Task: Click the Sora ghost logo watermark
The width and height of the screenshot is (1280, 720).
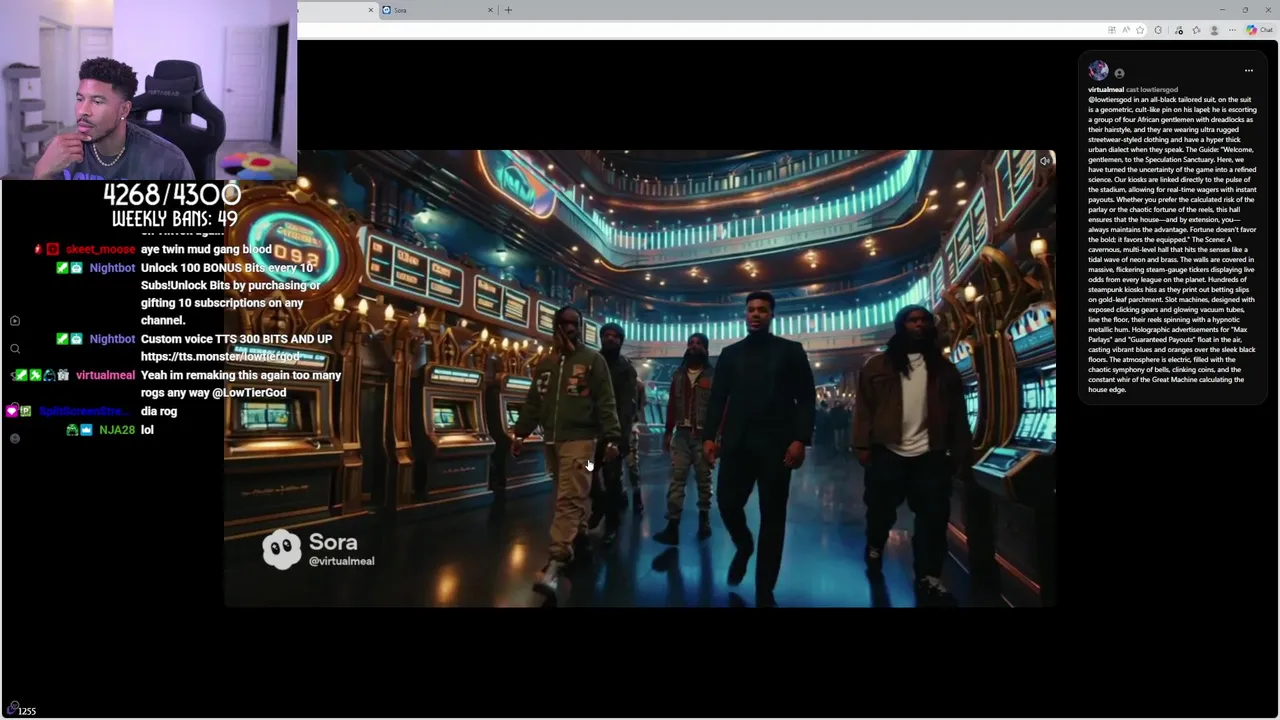Action: [x=281, y=549]
